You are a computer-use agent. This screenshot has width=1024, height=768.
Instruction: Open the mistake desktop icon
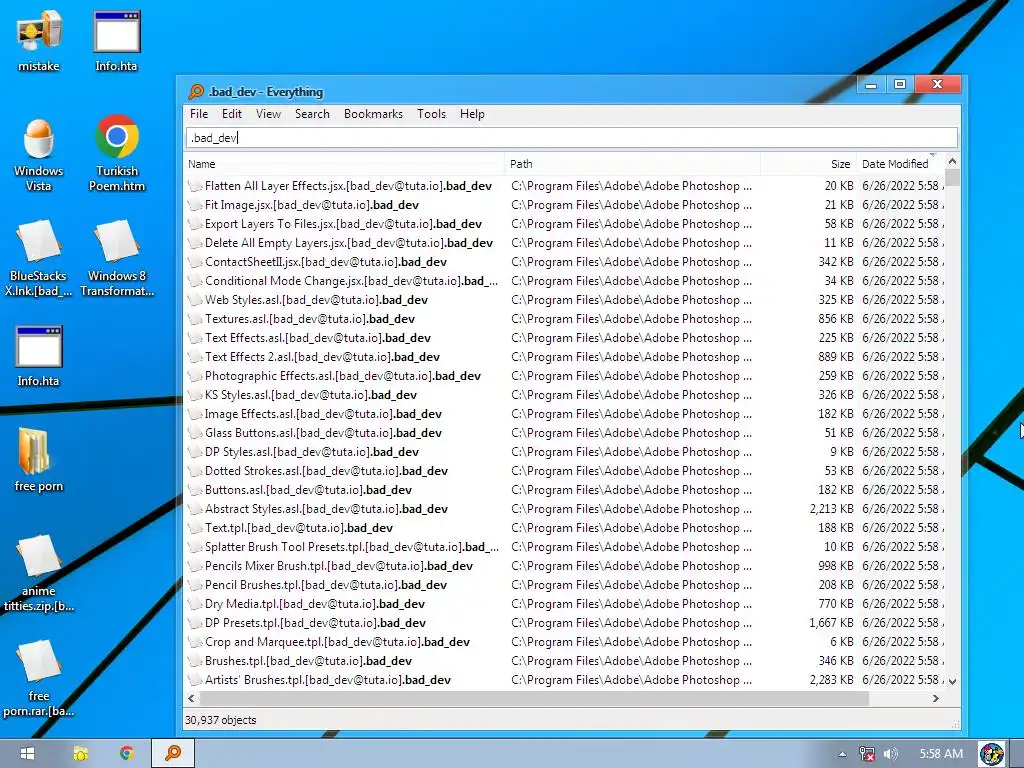[39, 41]
